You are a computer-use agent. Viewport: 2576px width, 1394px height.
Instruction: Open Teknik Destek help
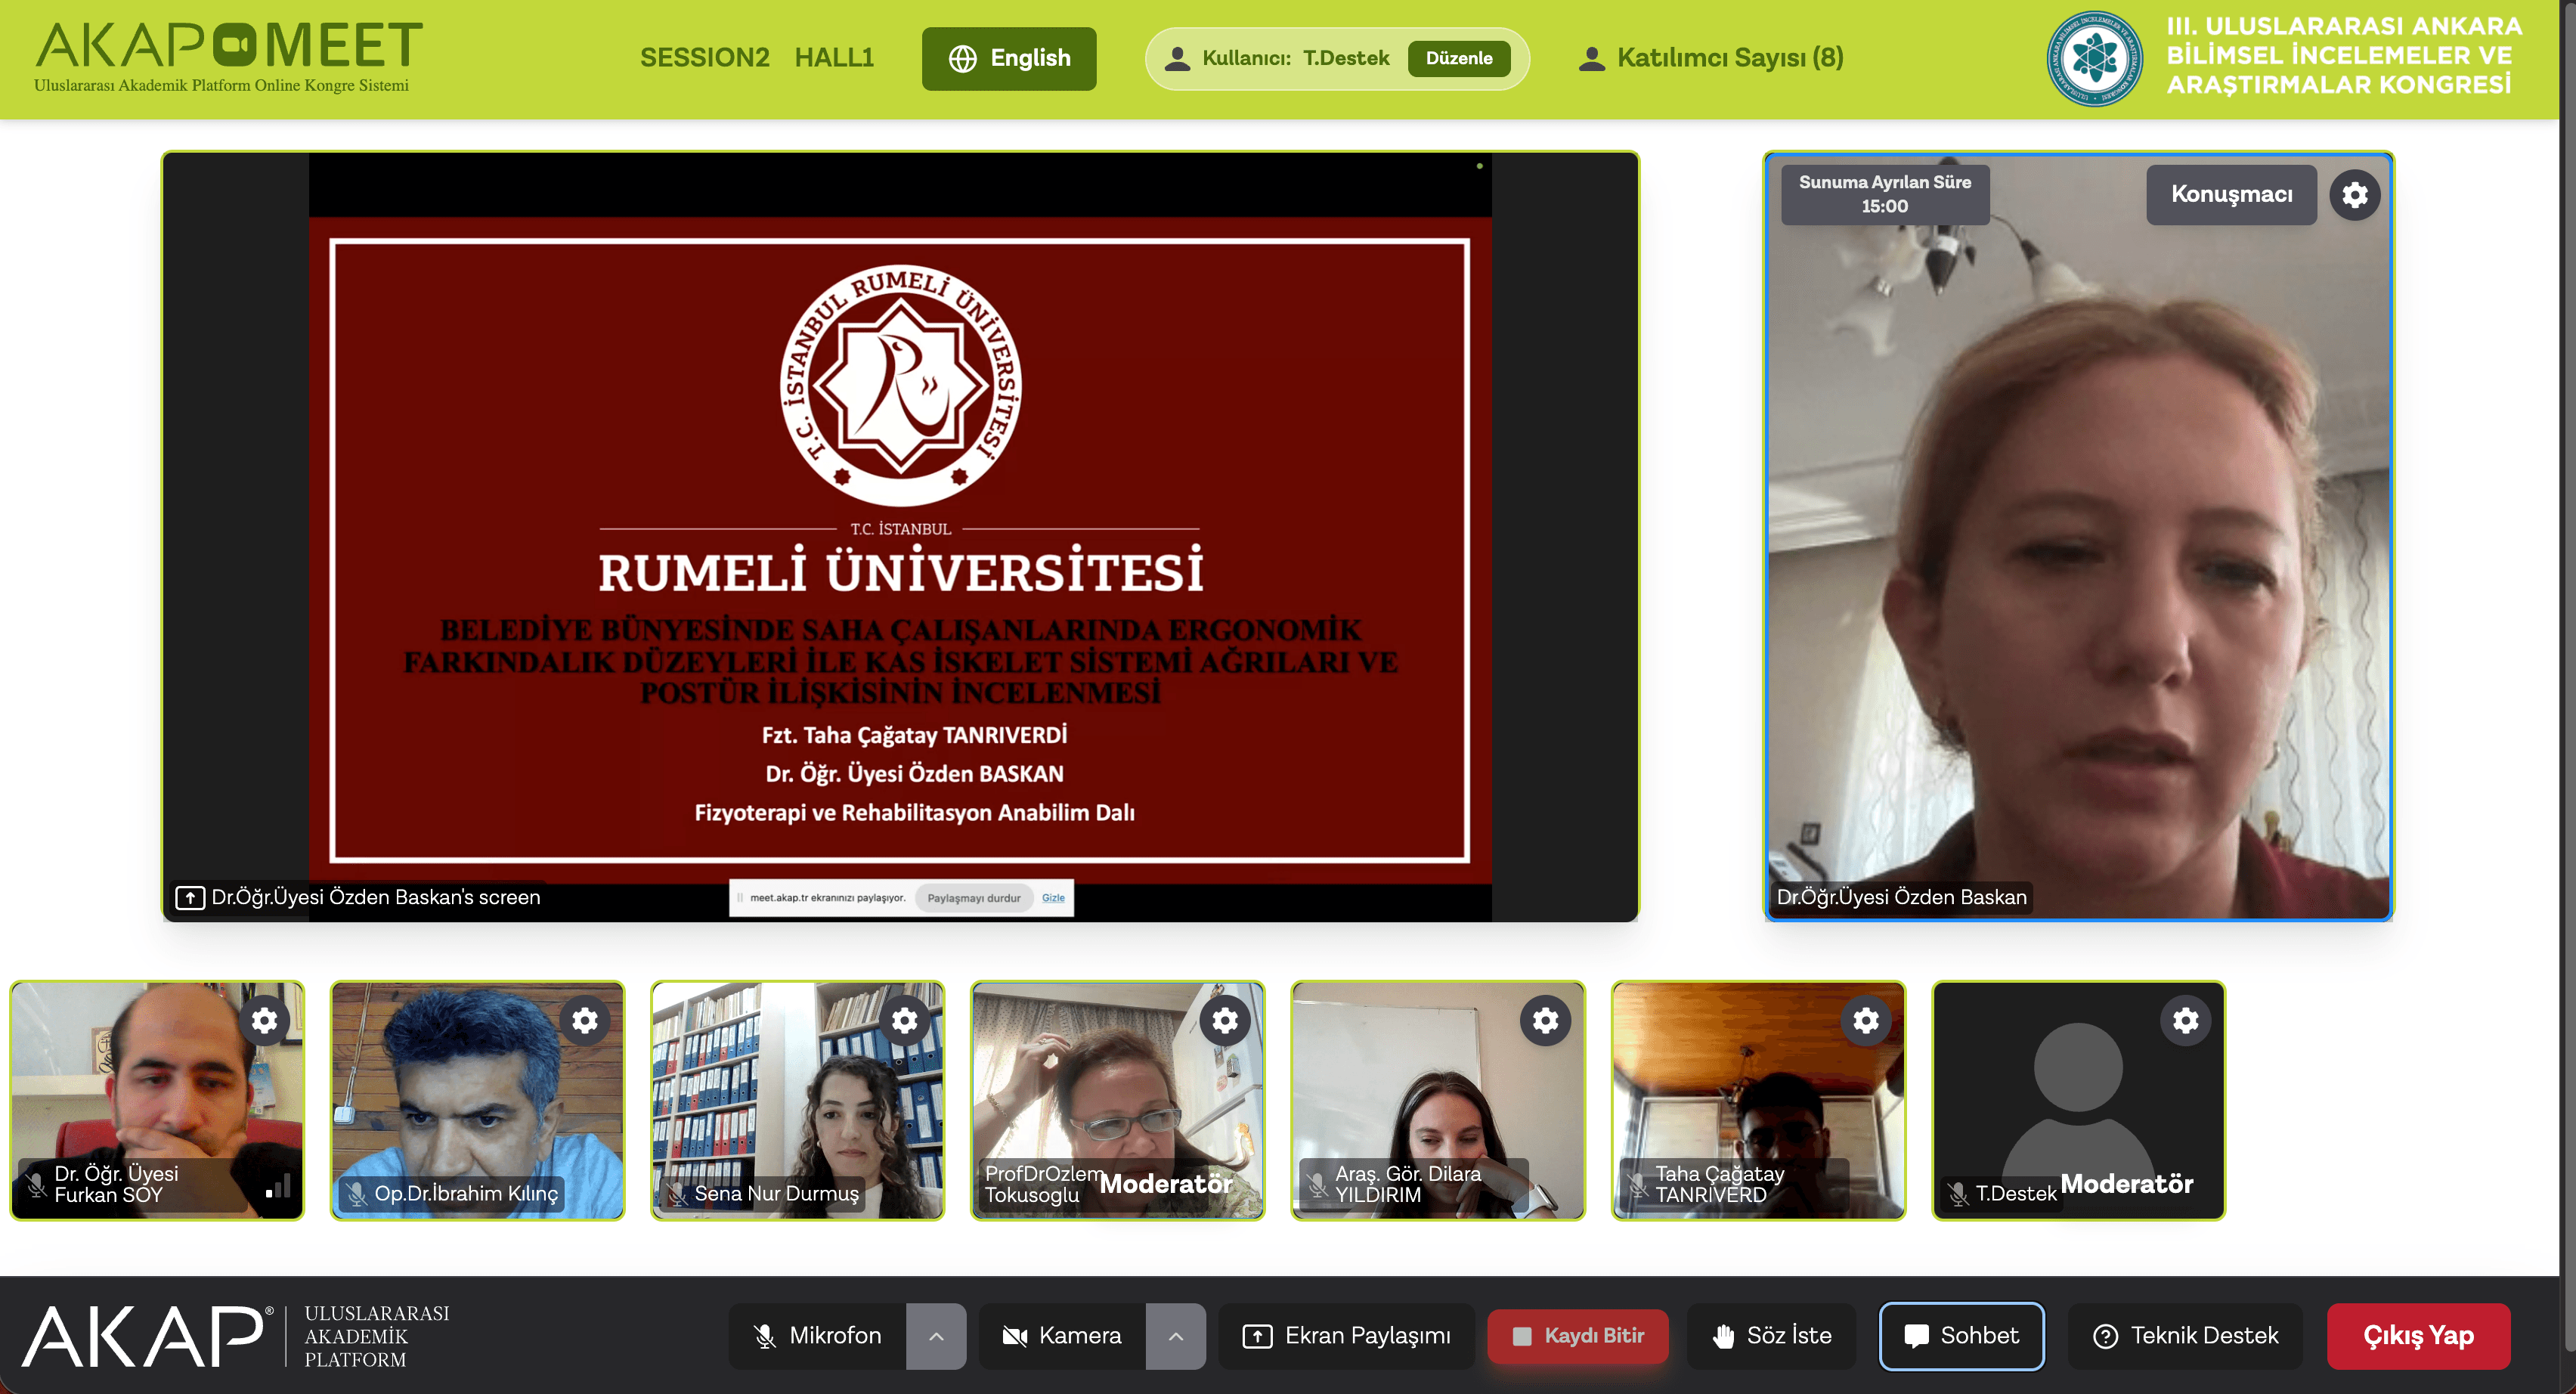[x=2185, y=1336]
